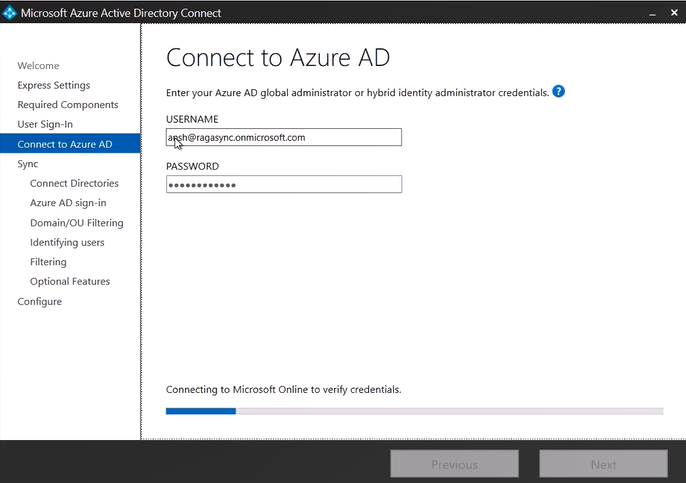Screen dimensions: 686x483
Task: Click the global administrator credentials instruction text
Action: pyautogui.click(x=357, y=93)
